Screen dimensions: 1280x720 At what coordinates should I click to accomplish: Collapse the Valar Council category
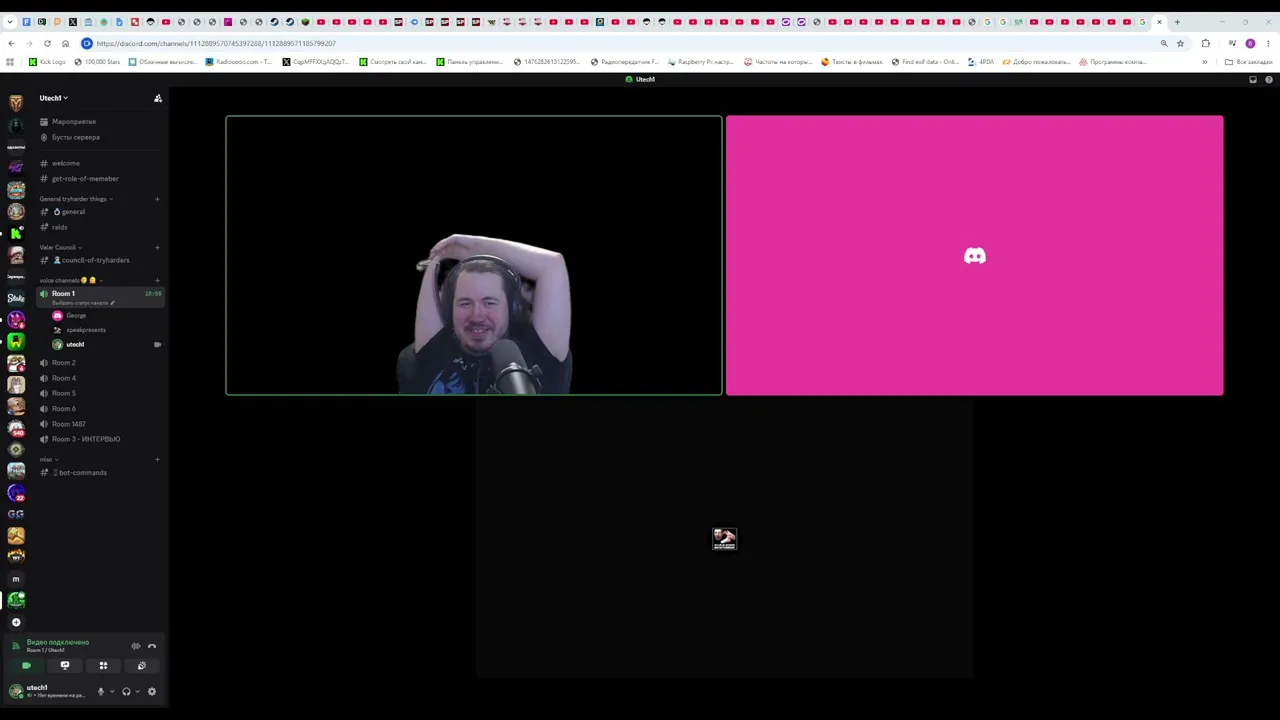click(x=61, y=247)
